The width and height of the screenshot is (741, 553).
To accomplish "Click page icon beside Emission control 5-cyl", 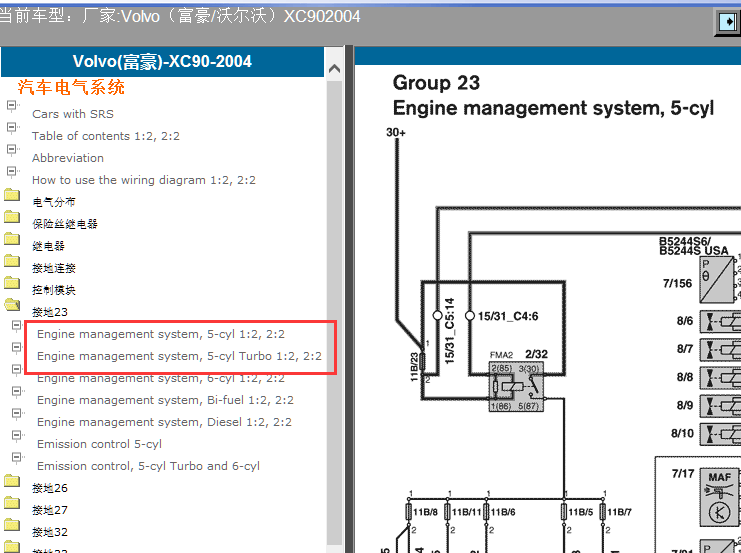I will click(17, 435).
